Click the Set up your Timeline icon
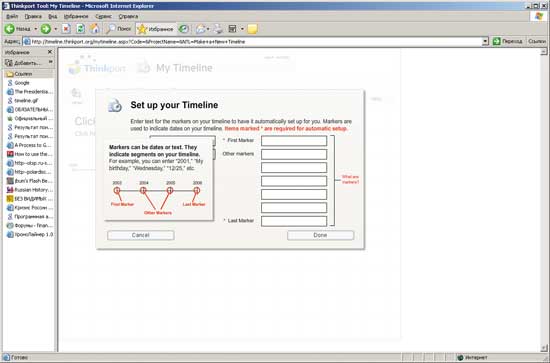The width and height of the screenshot is (550, 363). click(115, 105)
